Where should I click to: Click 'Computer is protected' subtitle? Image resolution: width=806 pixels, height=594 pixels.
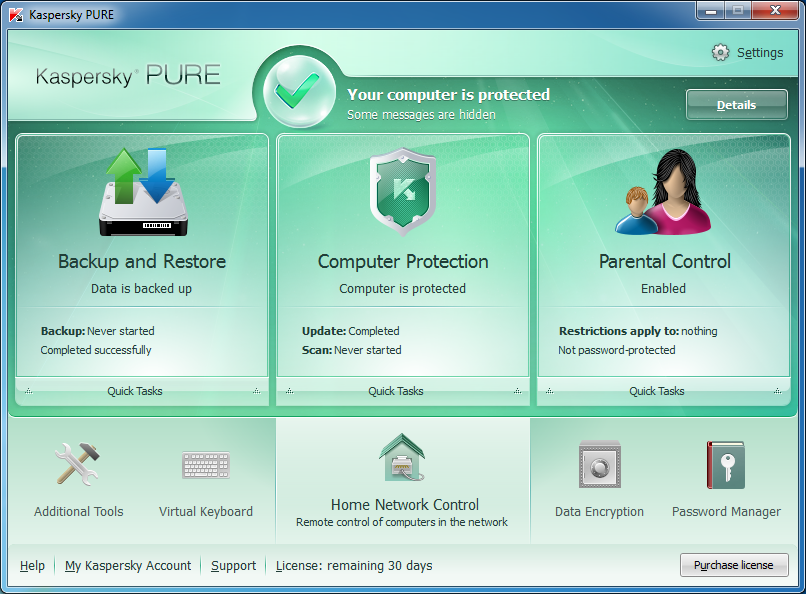(x=402, y=289)
